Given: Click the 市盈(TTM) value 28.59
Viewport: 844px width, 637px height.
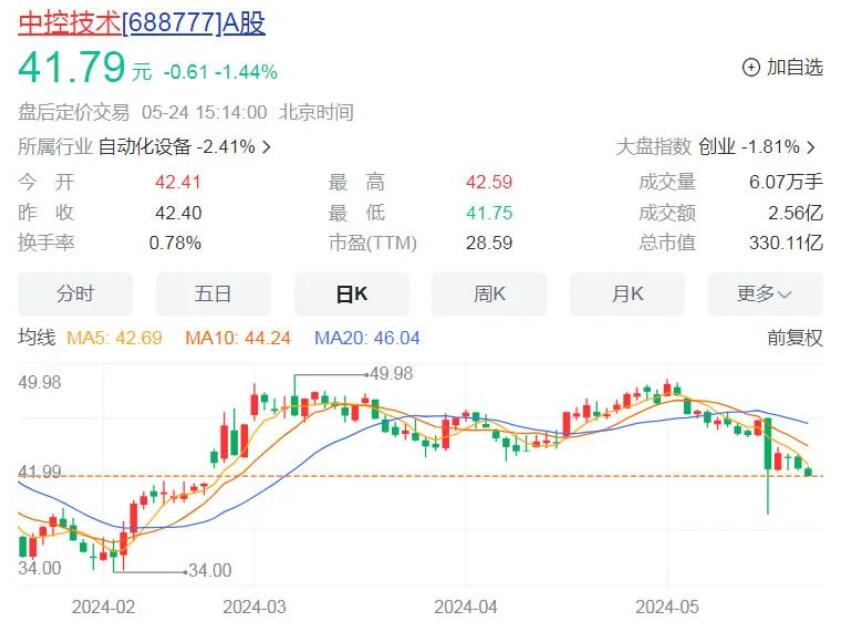Looking at the screenshot, I should 489,243.
